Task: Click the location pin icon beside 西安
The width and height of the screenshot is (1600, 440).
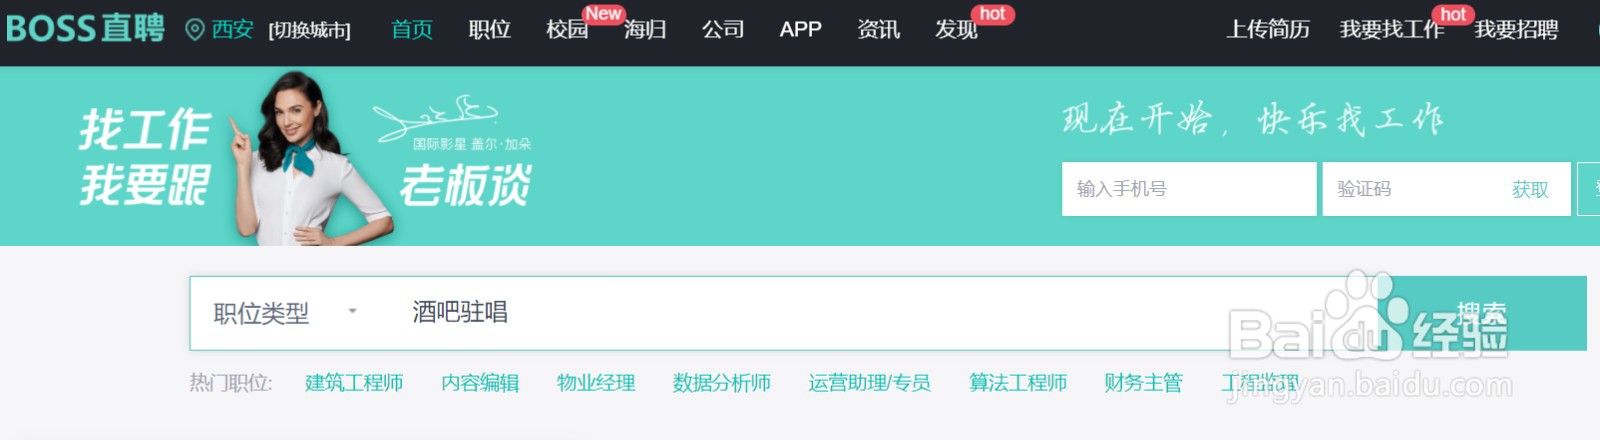Action: click(195, 30)
